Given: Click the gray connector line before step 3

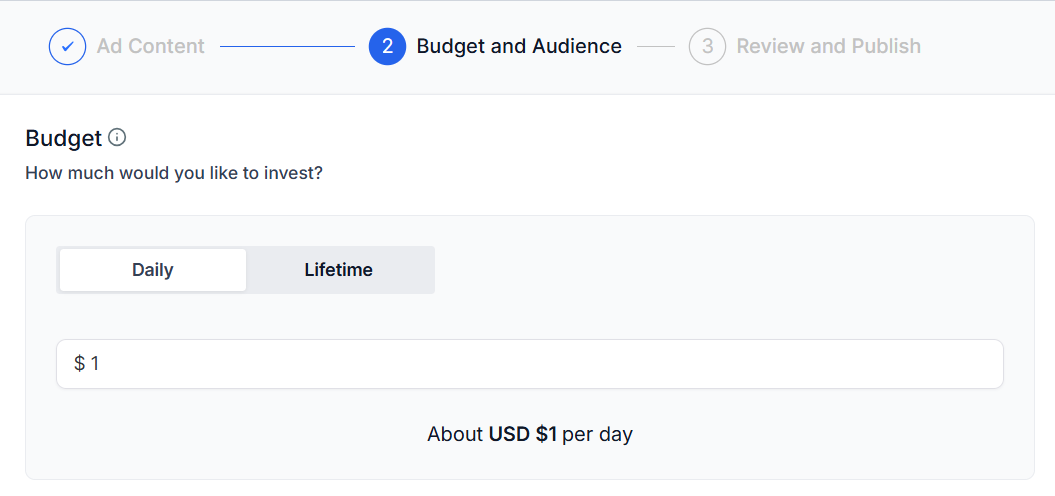Looking at the screenshot, I should click(655, 46).
